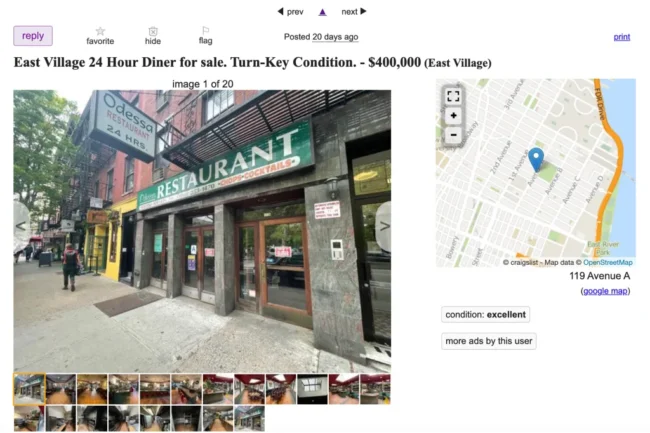Click the 20 days ago posted date
Image resolution: width=650 pixels, height=433 pixels.
coord(335,37)
